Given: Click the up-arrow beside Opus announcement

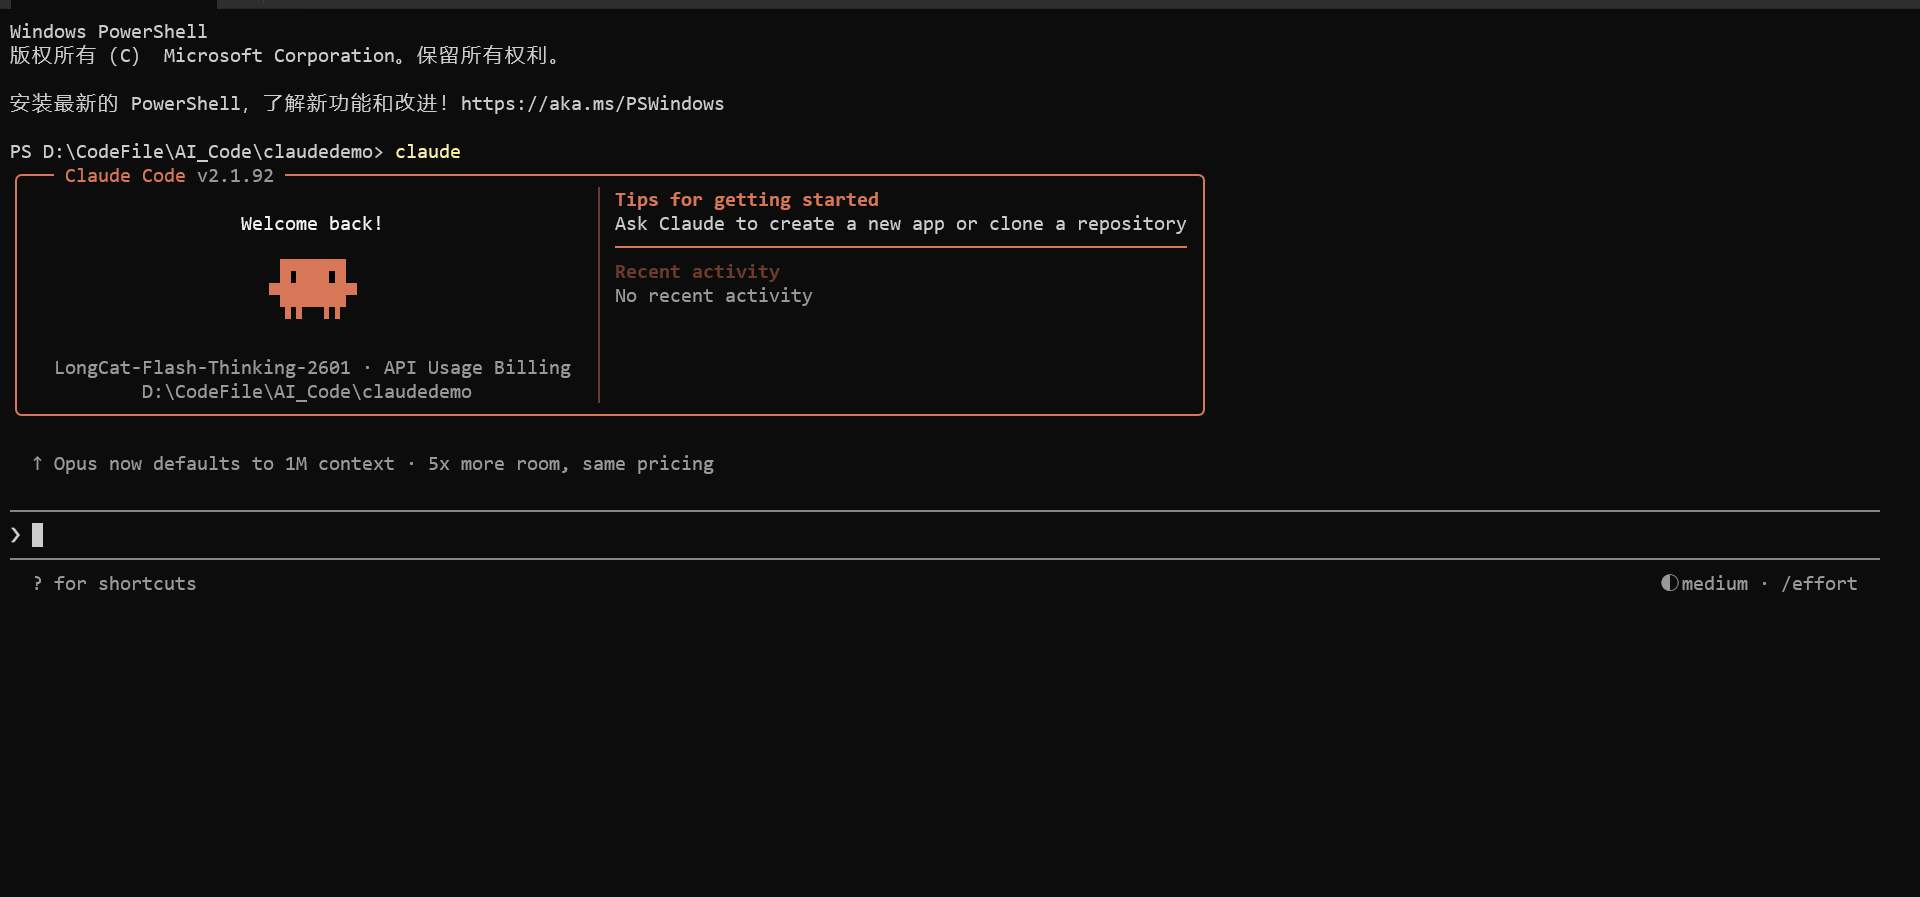Looking at the screenshot, I should [37, 464].
